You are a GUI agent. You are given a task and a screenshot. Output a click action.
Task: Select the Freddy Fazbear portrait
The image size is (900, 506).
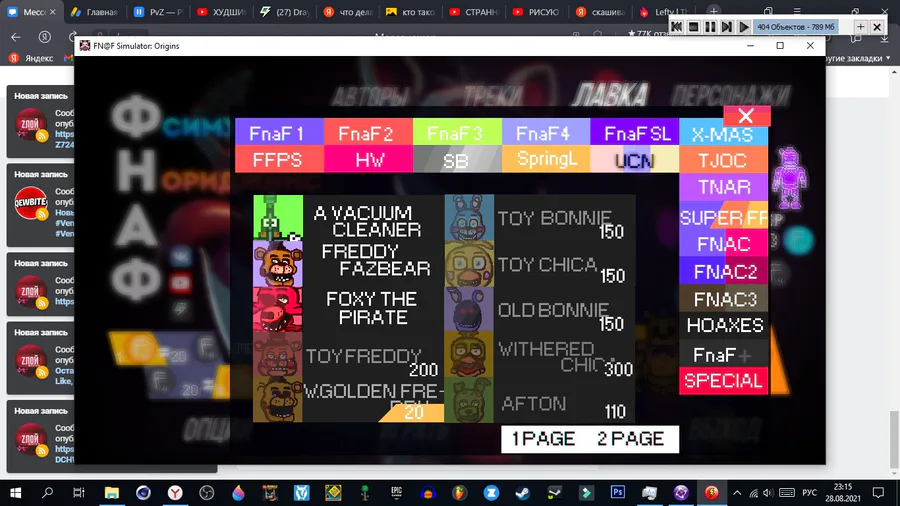[278, 263]
